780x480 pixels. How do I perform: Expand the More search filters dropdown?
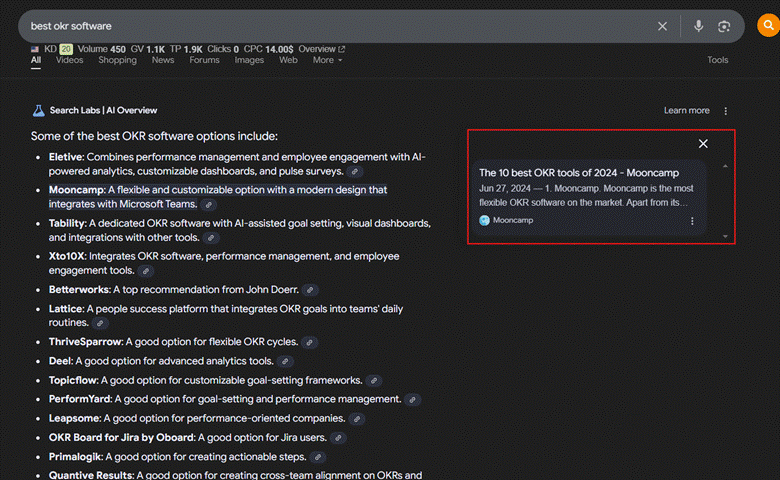pos(327,60)
